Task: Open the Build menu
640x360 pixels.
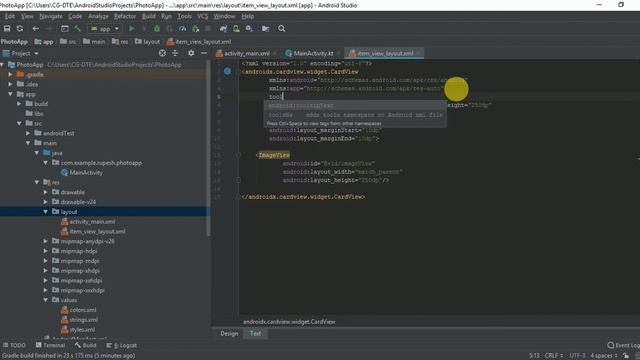Action: point(149,16)
